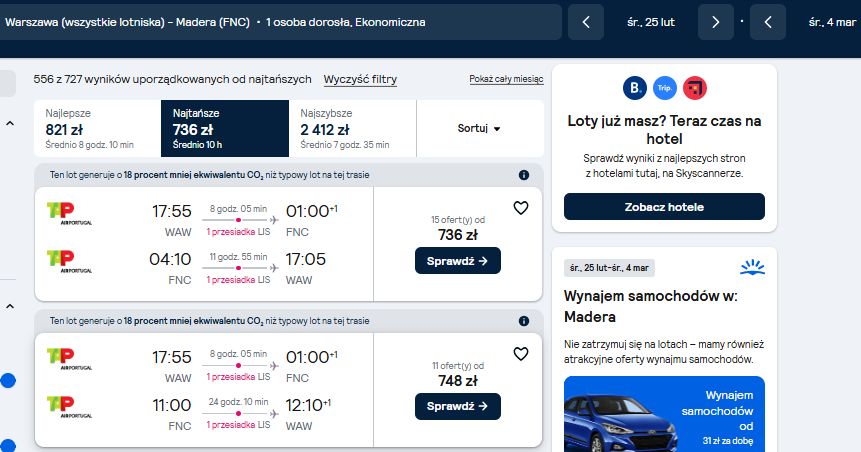Image resolution: width=861 pixels, height=452 pixels.
Task: Collapse the upper filter section chevron
Action: point(10,124)
